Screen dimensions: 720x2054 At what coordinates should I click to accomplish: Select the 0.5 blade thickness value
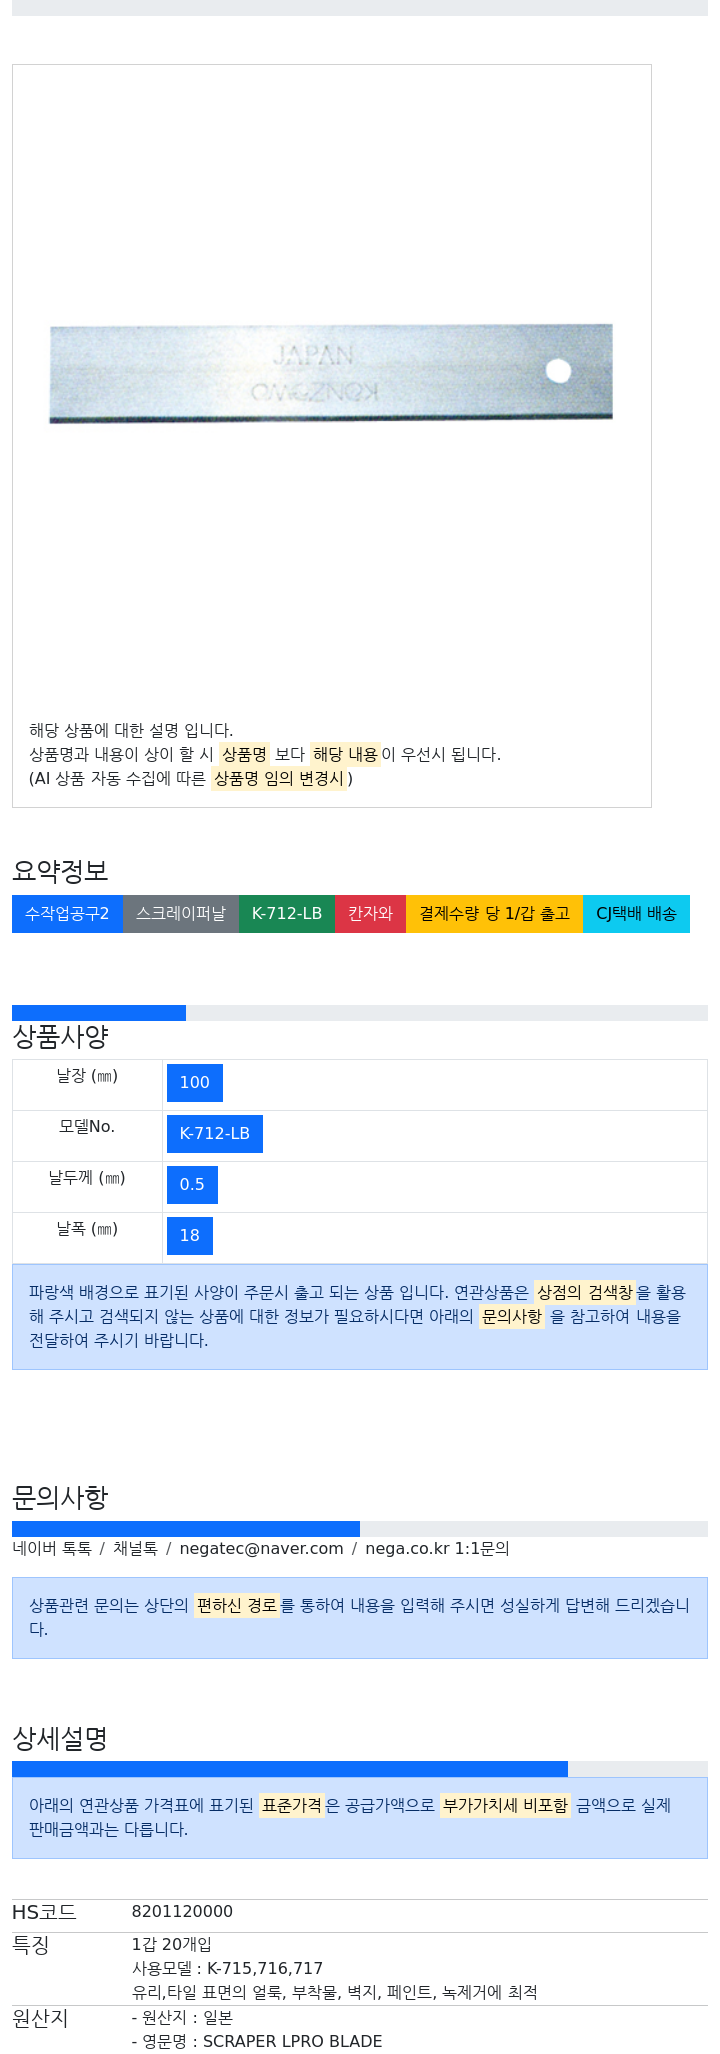point(192,1185)
